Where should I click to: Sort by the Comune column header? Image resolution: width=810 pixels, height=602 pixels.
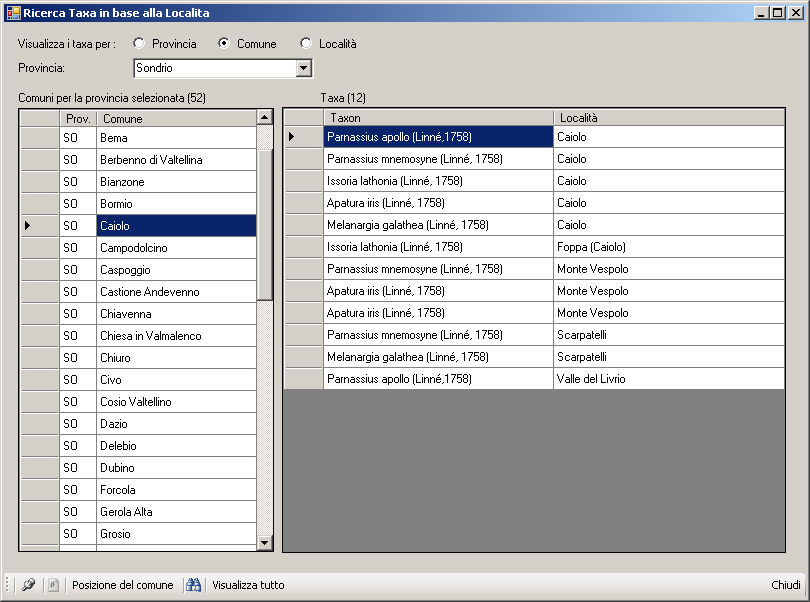176,118
